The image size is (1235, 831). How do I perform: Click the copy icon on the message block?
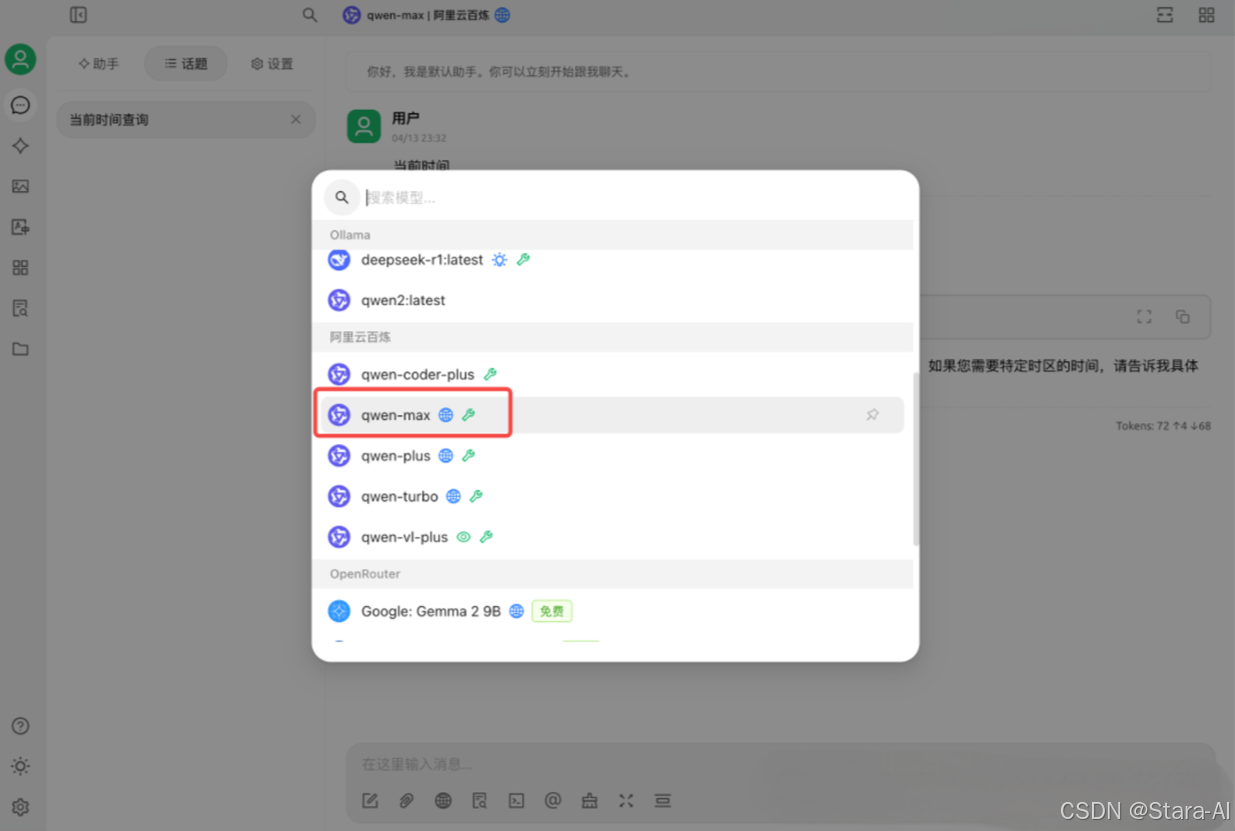tap(1183, 317)
